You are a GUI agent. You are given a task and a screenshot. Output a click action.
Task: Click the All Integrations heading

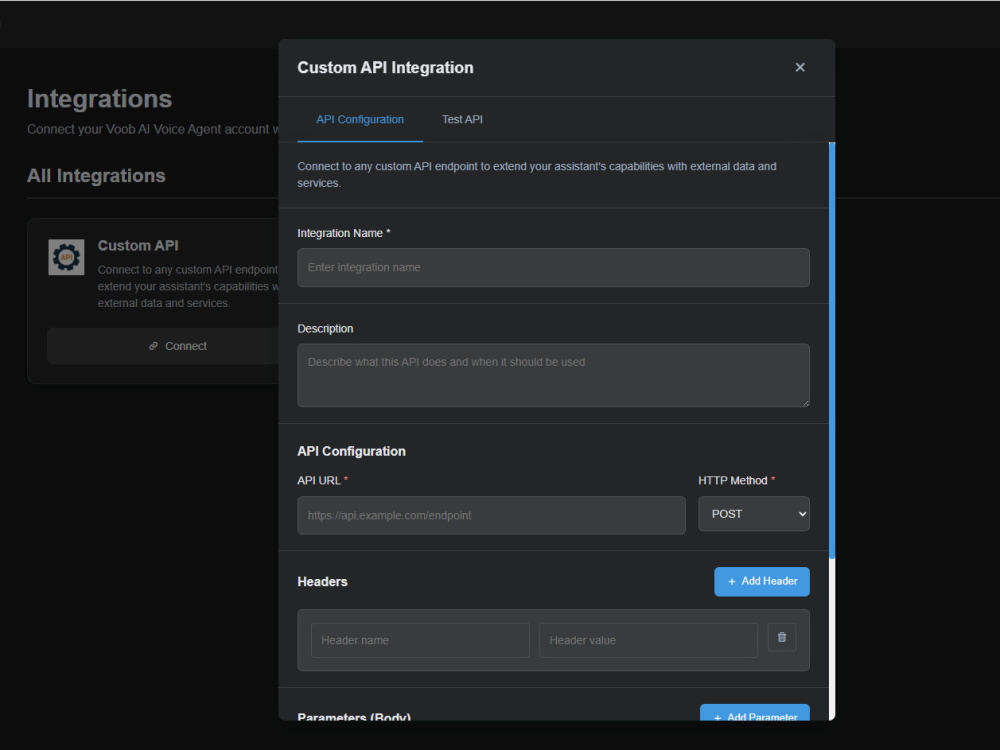pos(96,175)
